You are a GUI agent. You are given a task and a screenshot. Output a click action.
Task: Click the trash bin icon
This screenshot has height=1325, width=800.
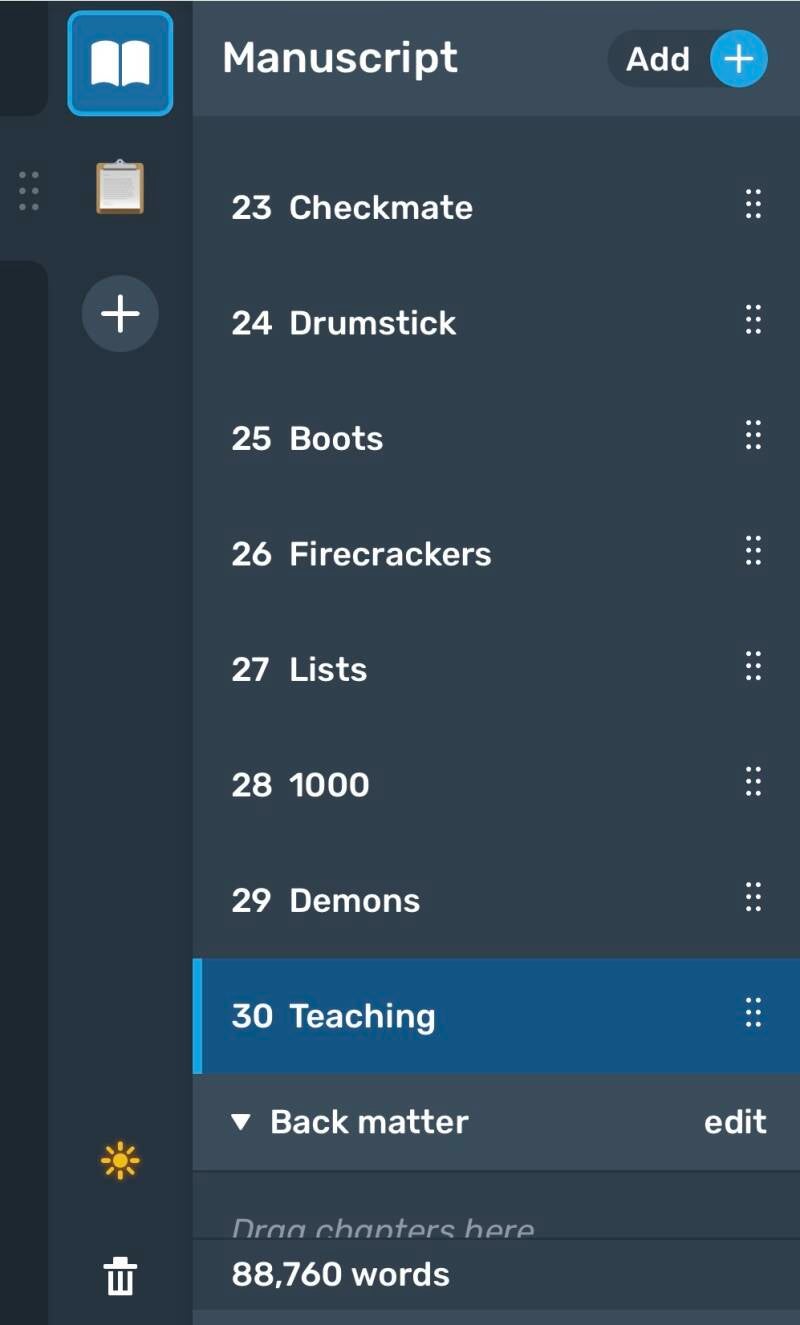(120, 1277)
